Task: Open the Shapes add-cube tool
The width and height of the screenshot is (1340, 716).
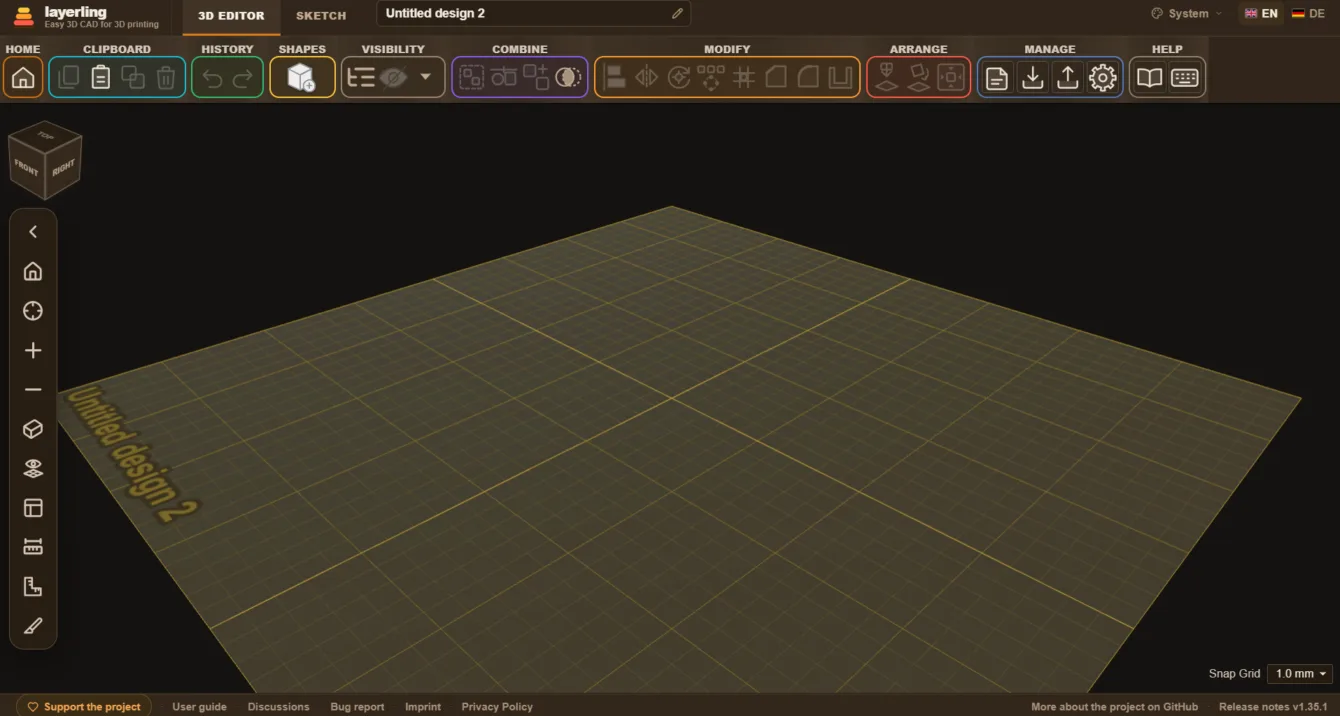Action: coord(301,77)
